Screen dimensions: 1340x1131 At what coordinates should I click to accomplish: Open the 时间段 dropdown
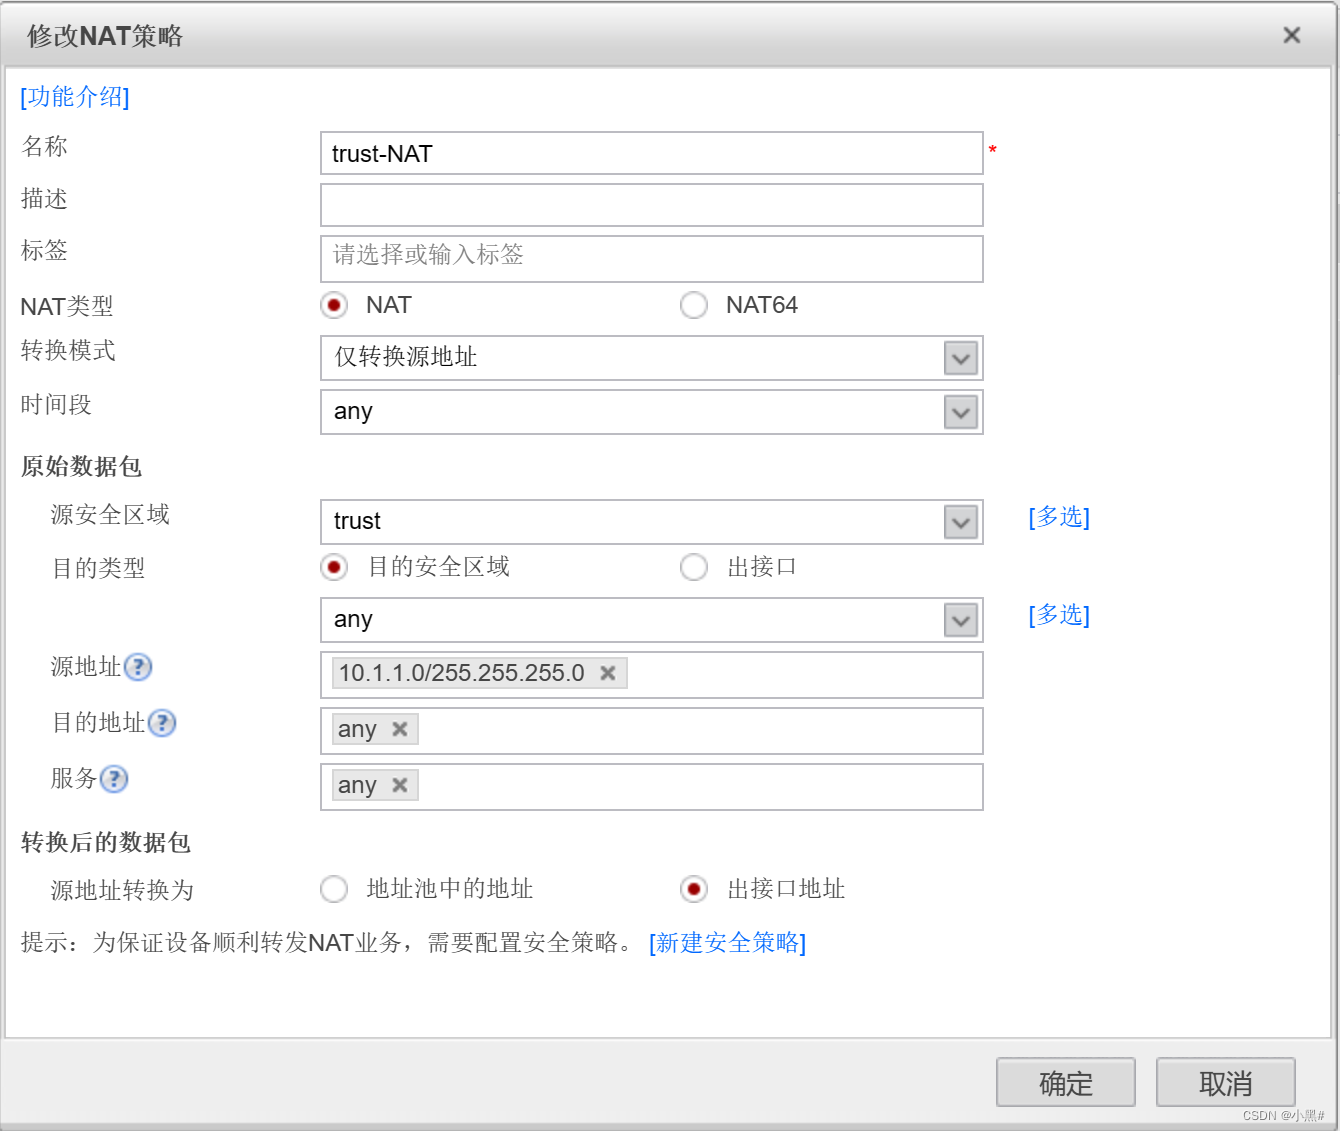click(x=960, y=412)
